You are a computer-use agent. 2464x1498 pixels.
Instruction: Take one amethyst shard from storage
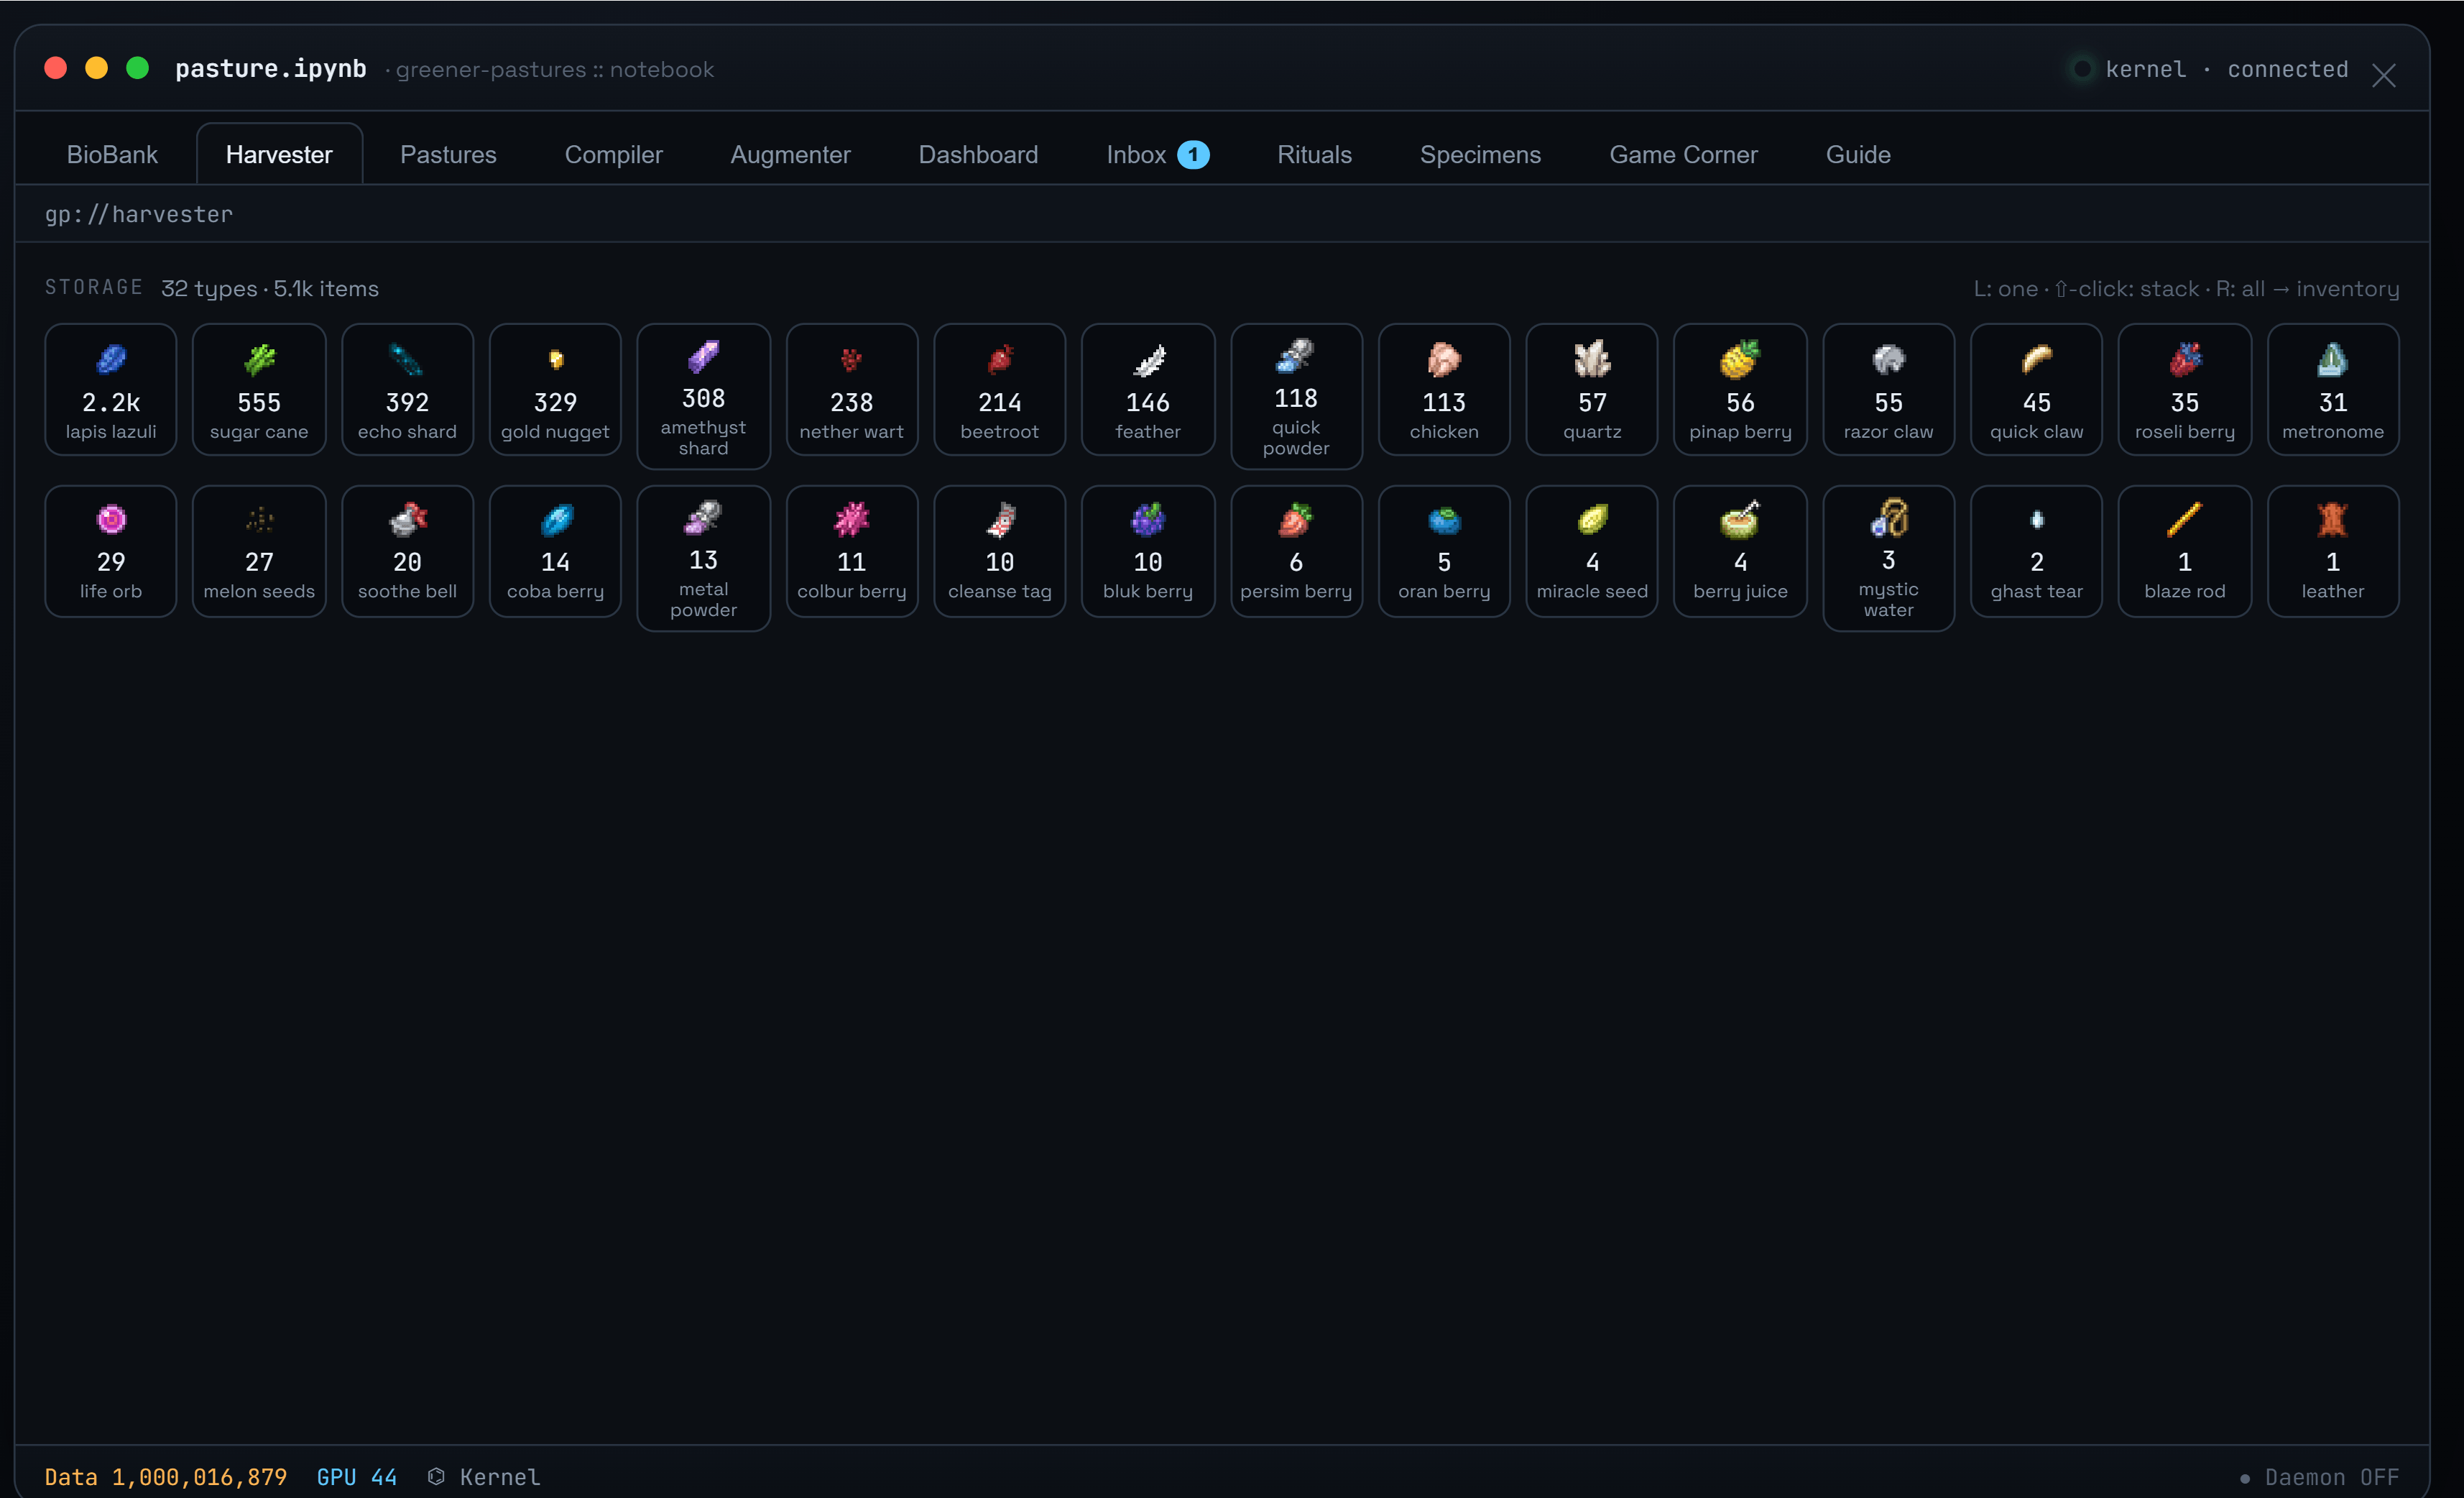[703, 396]
